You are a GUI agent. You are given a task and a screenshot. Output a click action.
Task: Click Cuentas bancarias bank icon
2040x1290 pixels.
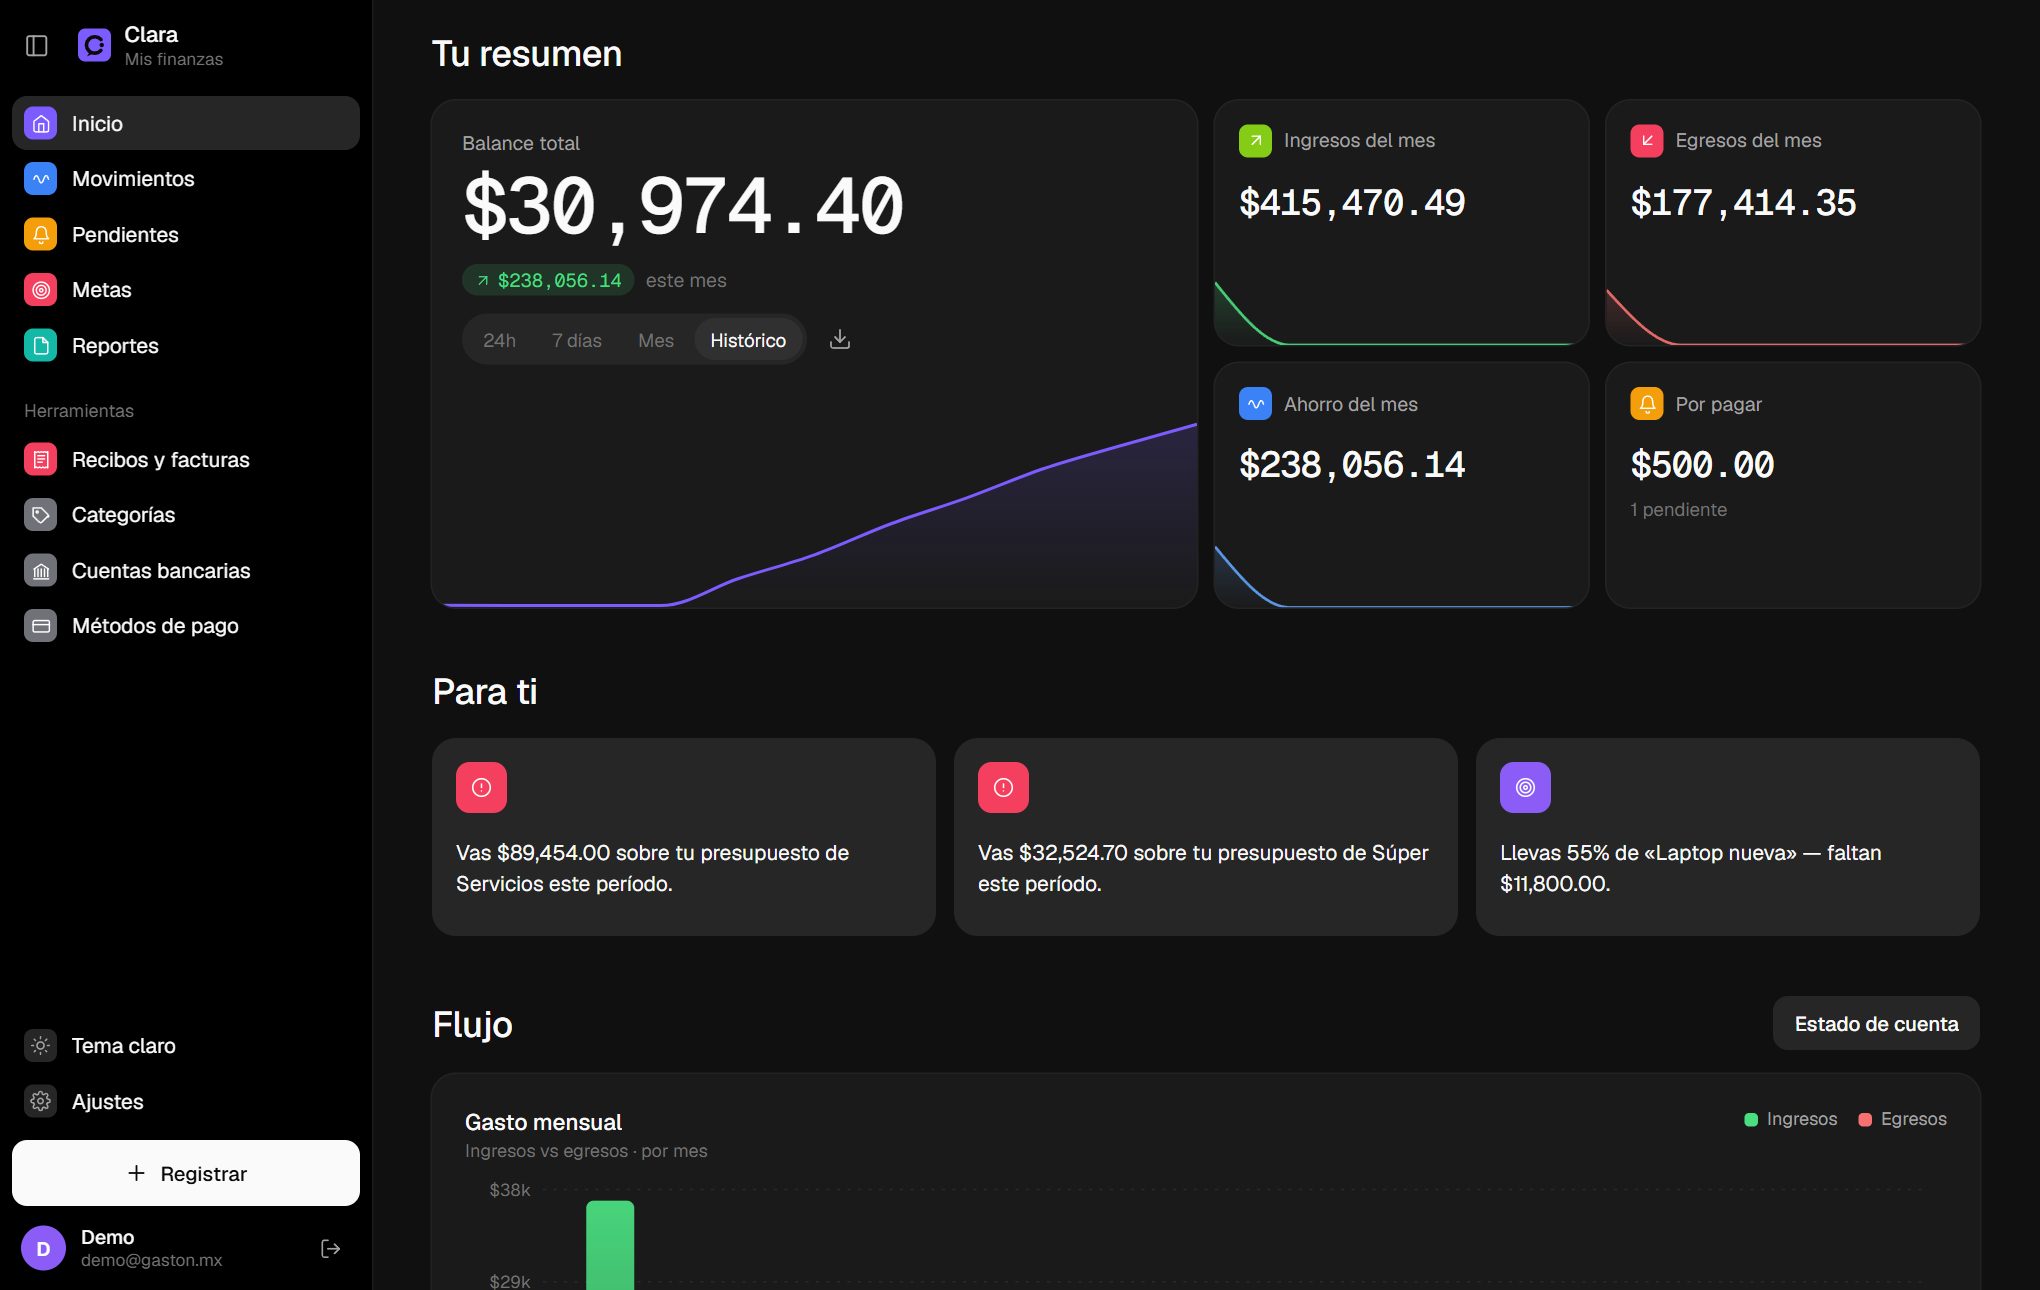(41, 571)
